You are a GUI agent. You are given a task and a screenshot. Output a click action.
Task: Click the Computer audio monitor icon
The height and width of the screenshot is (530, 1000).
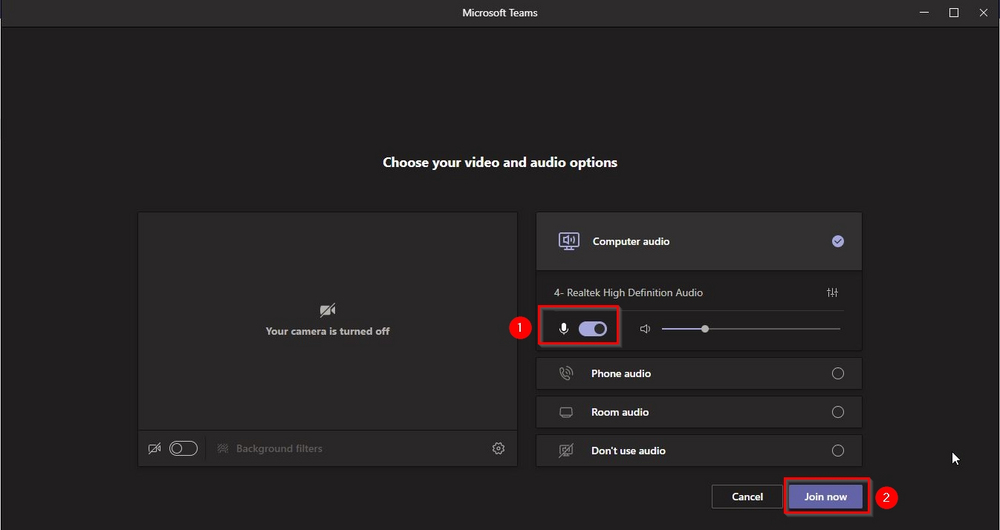[x=569, y=241]
